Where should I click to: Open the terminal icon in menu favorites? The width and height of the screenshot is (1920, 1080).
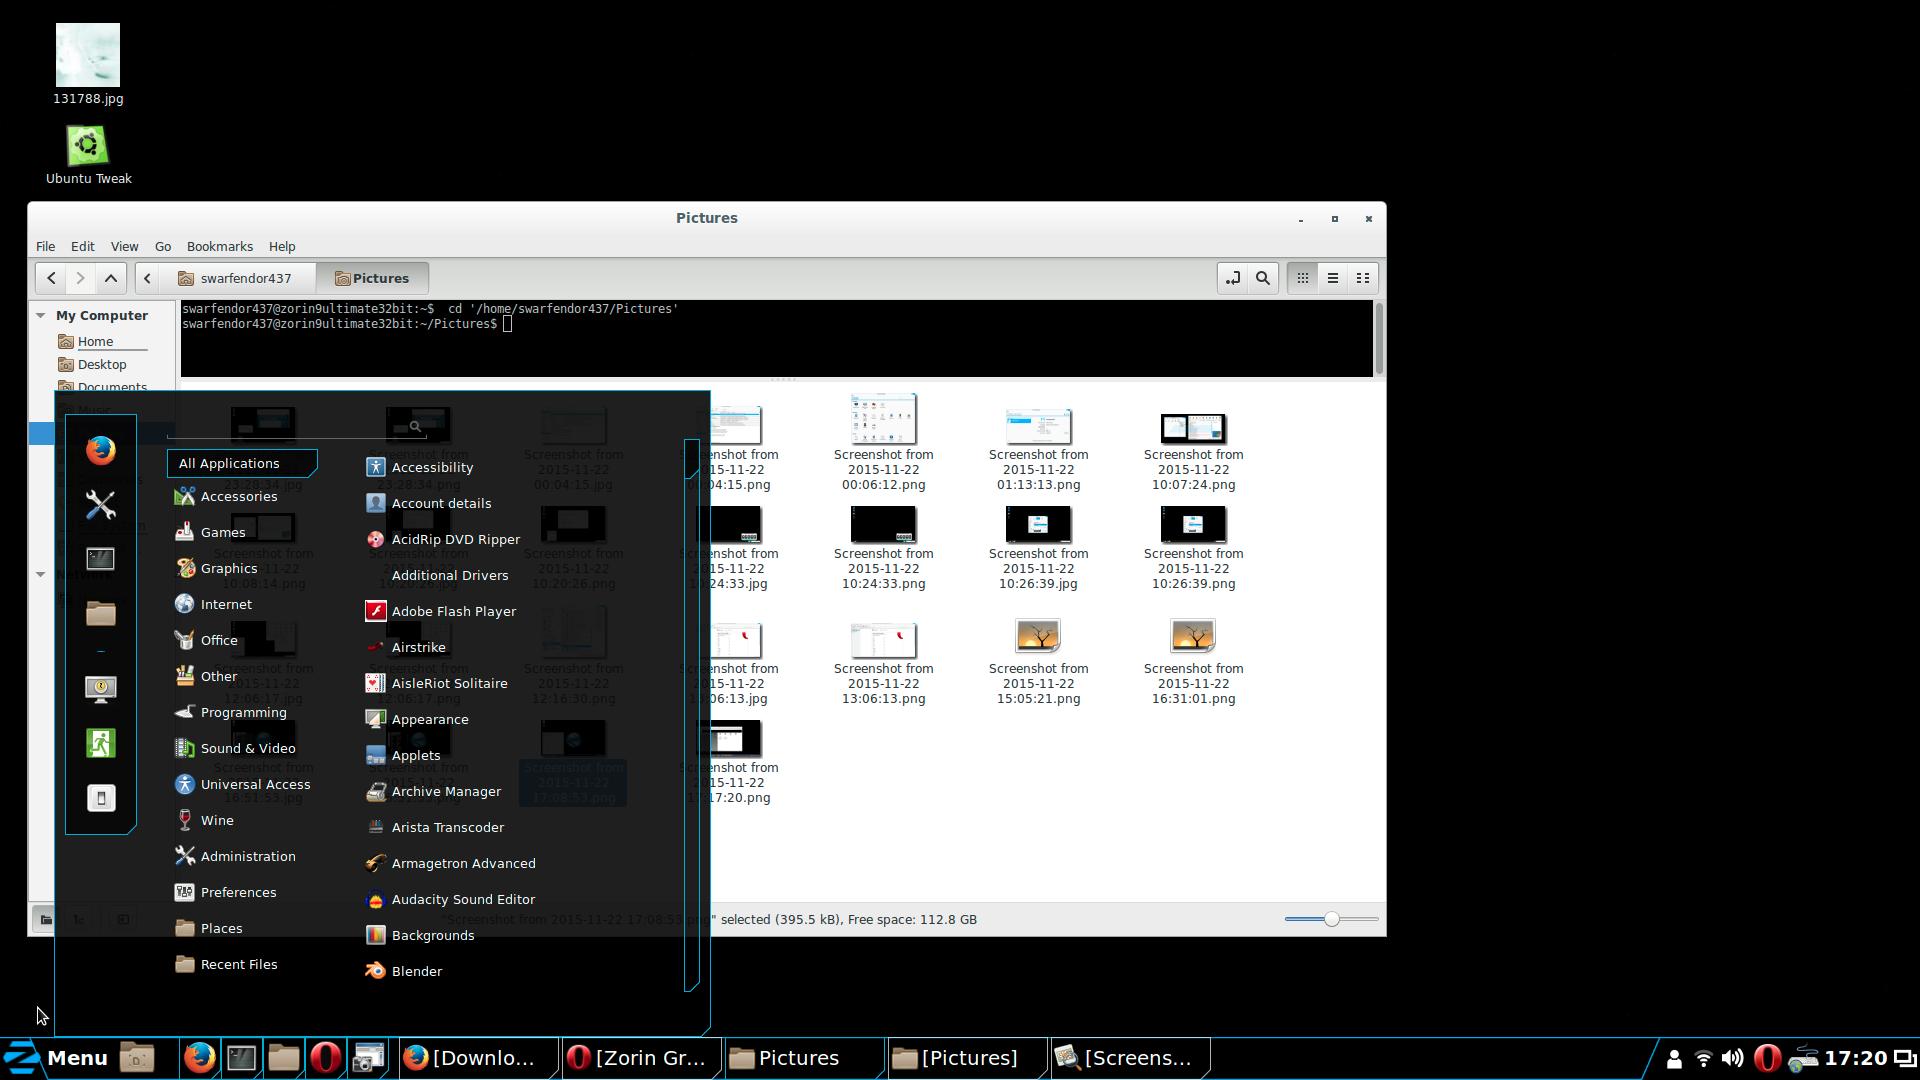[100, 559]
